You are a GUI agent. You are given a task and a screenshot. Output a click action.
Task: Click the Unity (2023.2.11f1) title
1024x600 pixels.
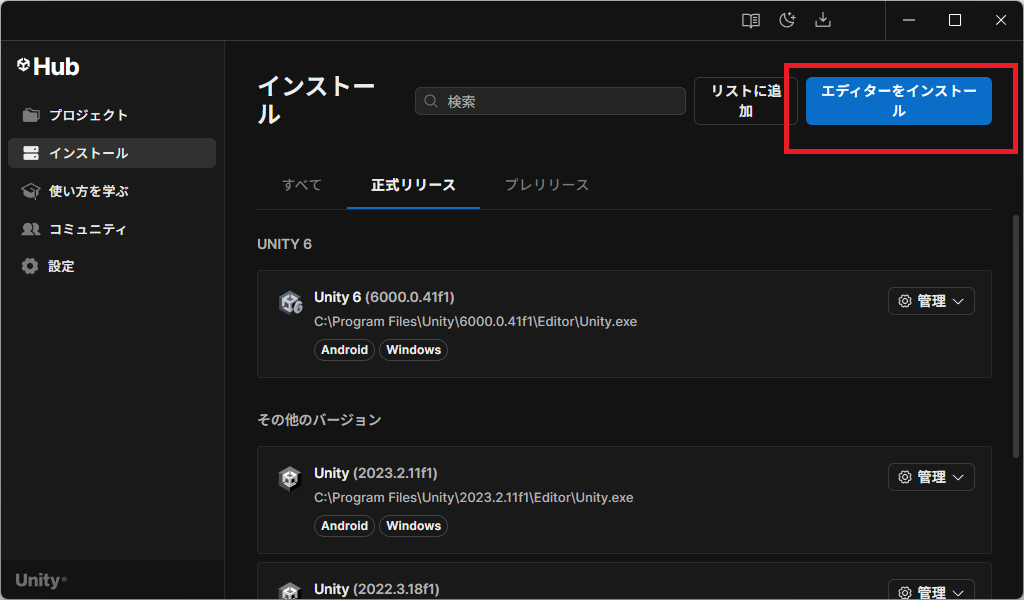[376, 473]
